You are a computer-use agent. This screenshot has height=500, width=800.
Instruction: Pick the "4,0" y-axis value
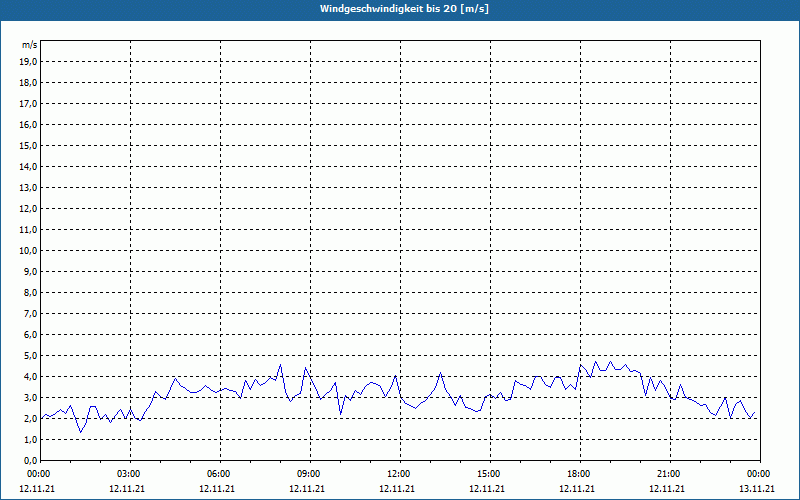pos(31,377)
